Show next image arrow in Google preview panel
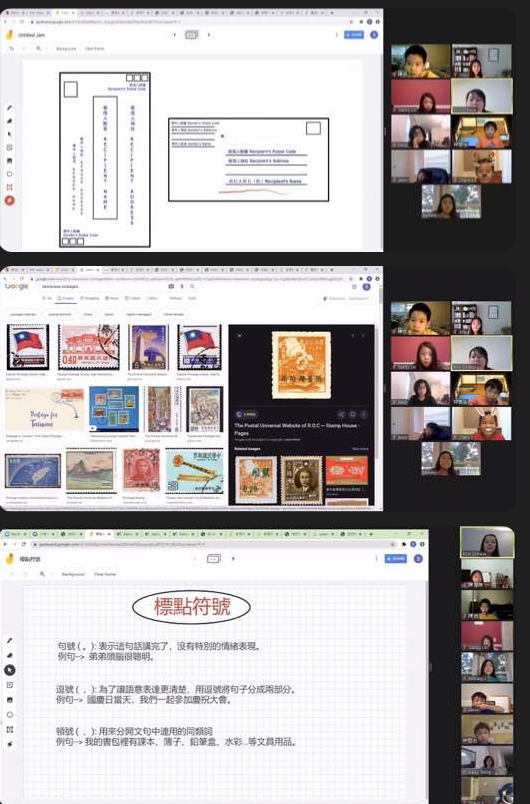 tap(363, 335)
